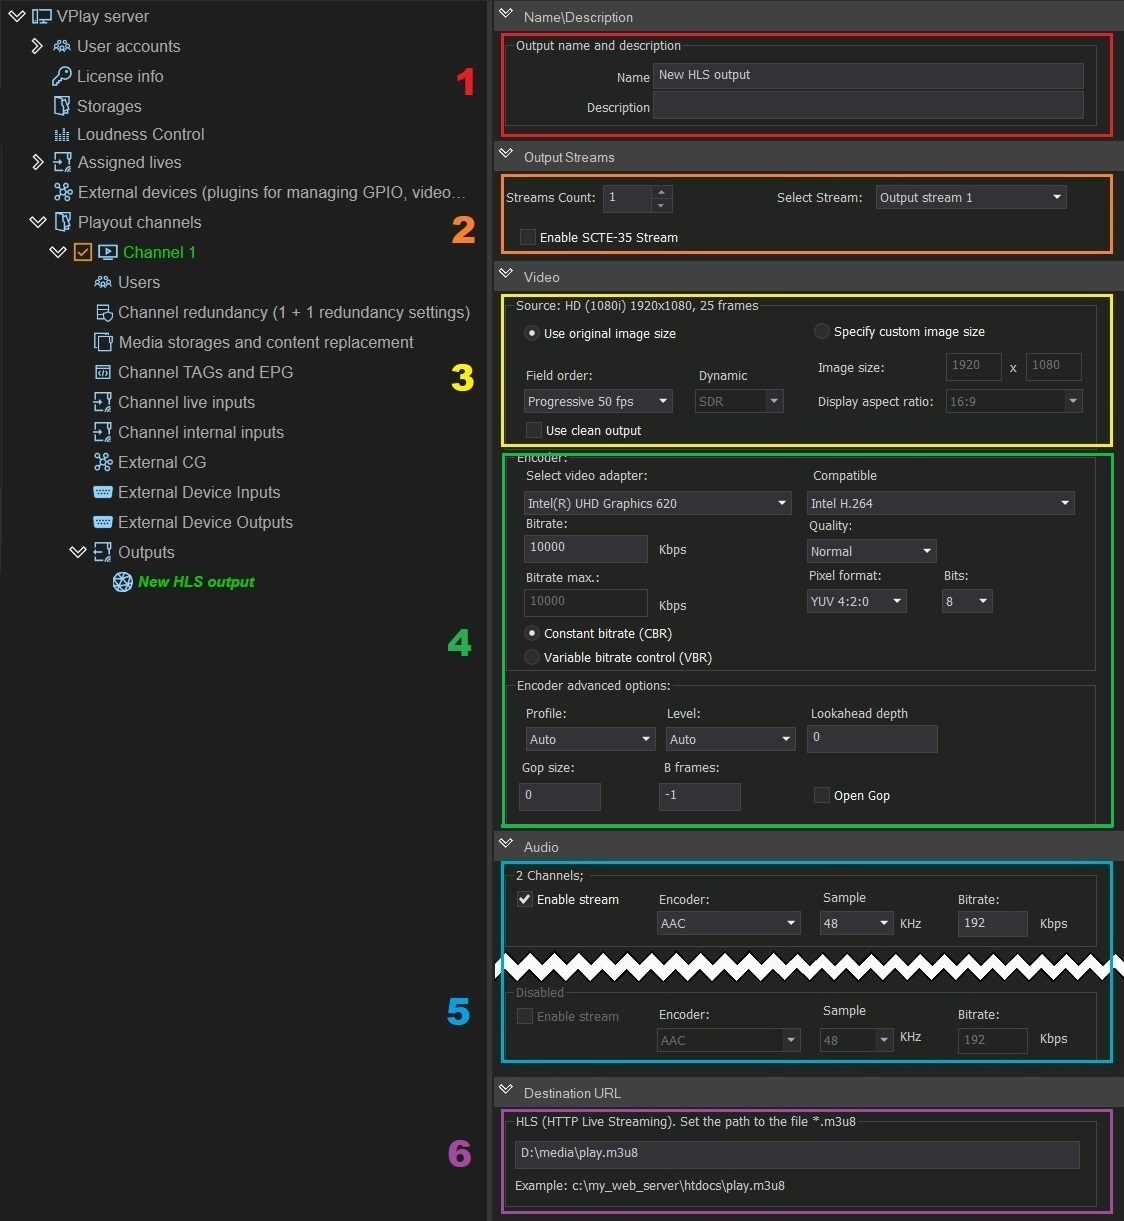This screenshot has height=1221, width=1124.
Task: Click the Description input field
Action: click(868, 106)
